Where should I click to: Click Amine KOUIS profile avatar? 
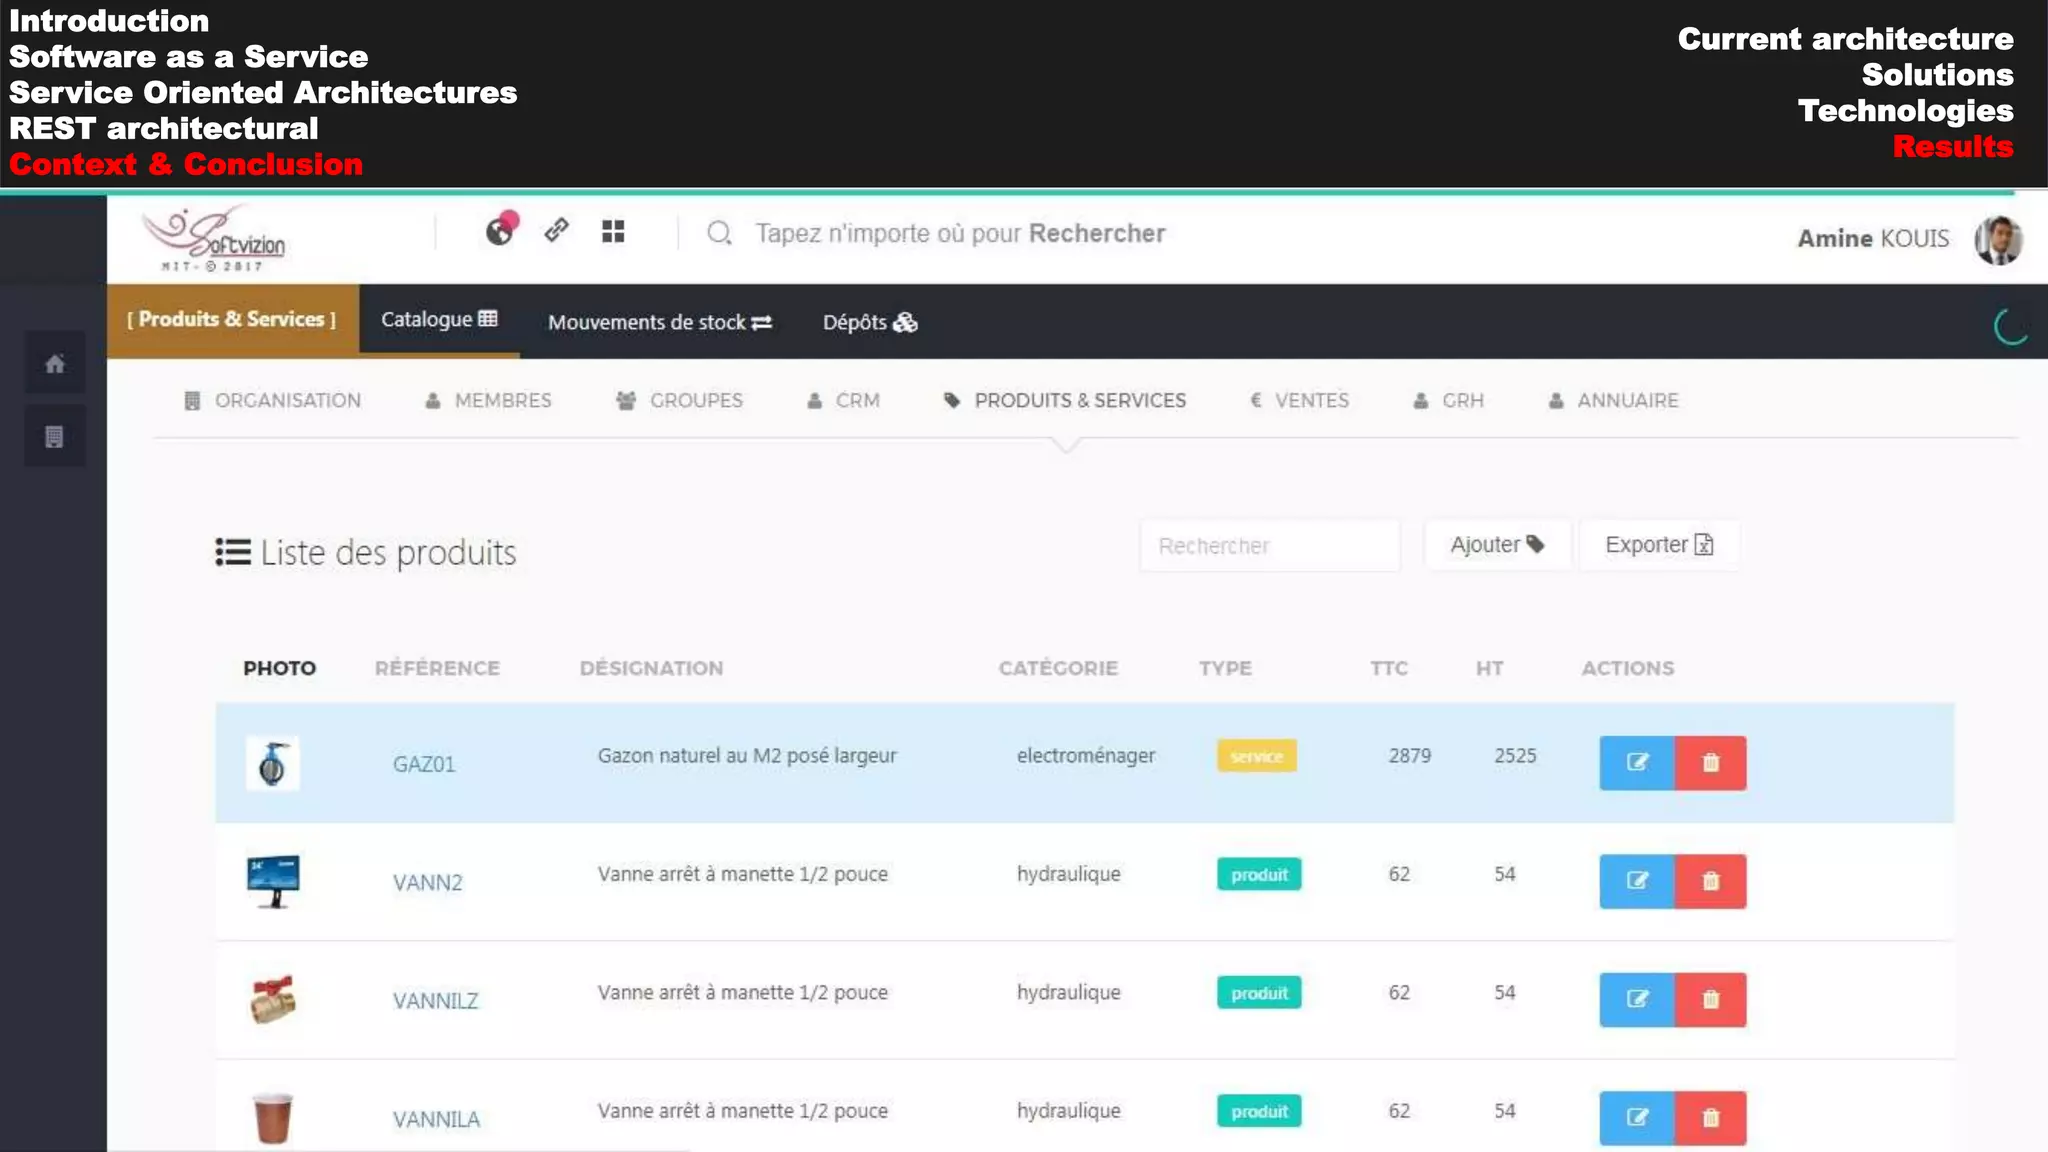click(x=1997, y=239)
